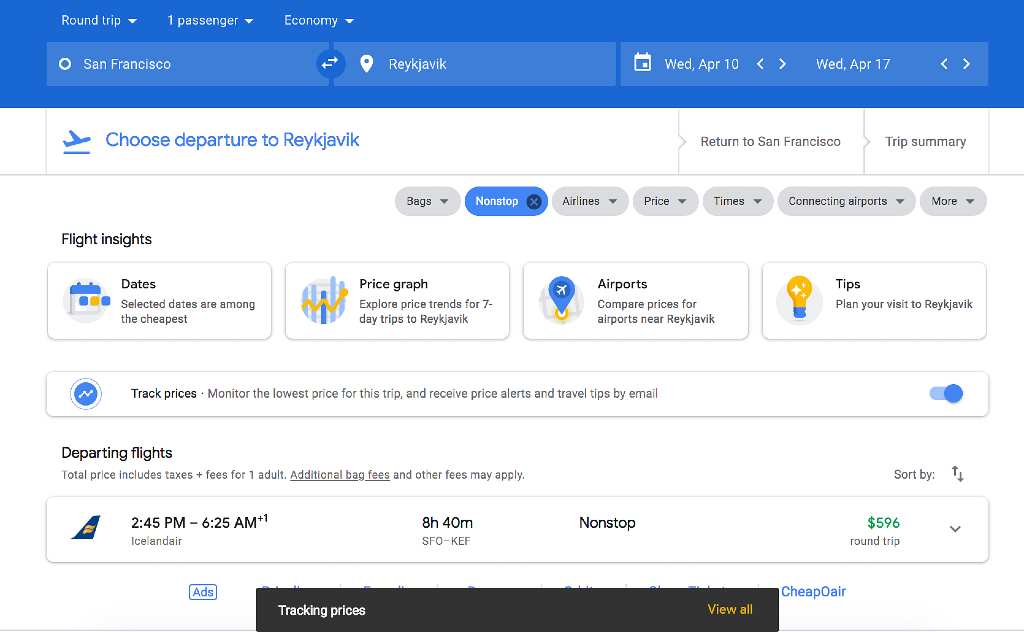
Task: Open the Airlines filter dropdown
Action: [x=590, y=201]
